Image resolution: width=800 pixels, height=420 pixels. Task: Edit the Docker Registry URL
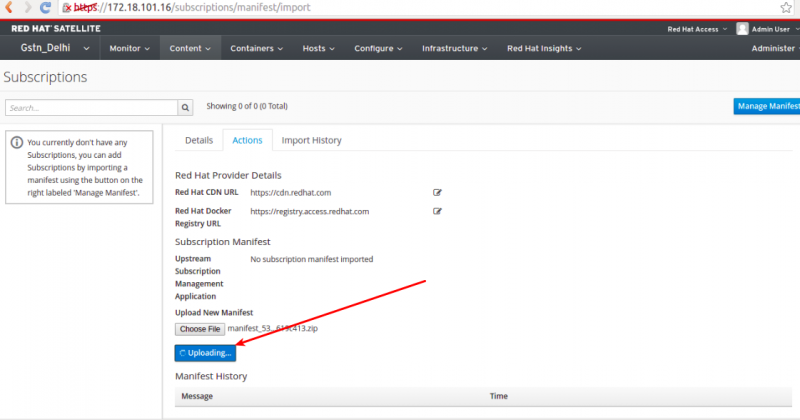[437, 211]
